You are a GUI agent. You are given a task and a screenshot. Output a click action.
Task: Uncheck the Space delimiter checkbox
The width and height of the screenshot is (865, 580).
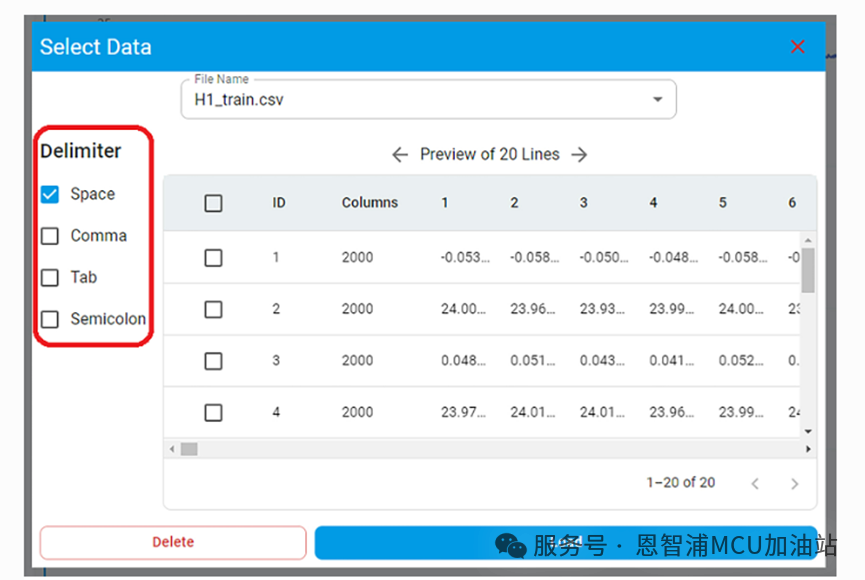pos(50,194)
